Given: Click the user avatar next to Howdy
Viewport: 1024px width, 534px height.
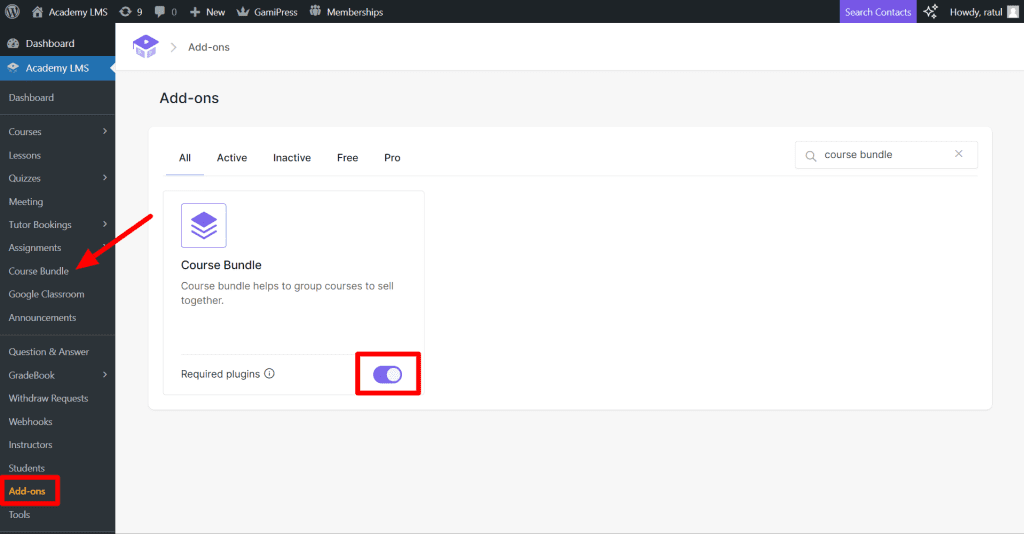Looking at the screenshot, I should (1013, 12).
